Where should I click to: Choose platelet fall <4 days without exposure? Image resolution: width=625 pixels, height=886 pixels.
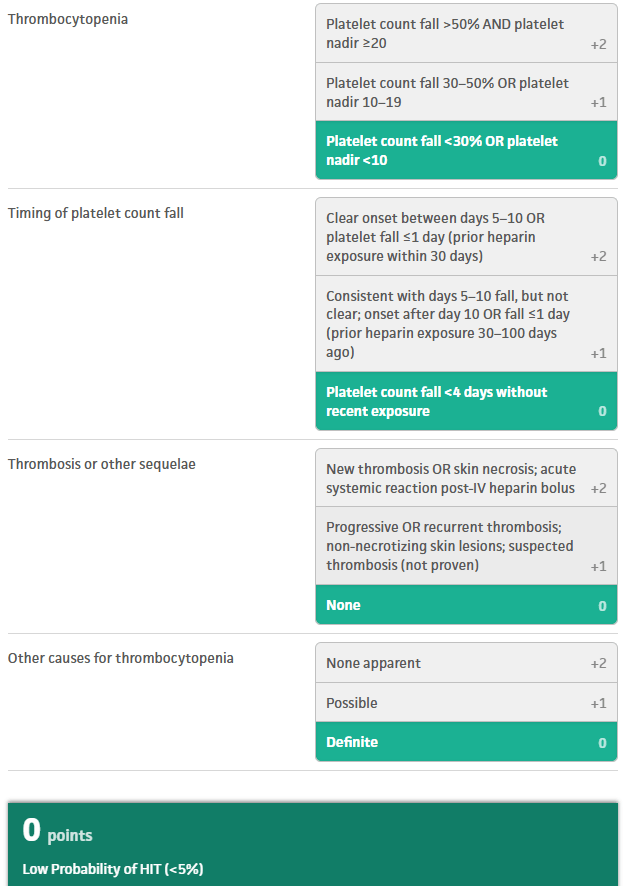coord(466,401)
